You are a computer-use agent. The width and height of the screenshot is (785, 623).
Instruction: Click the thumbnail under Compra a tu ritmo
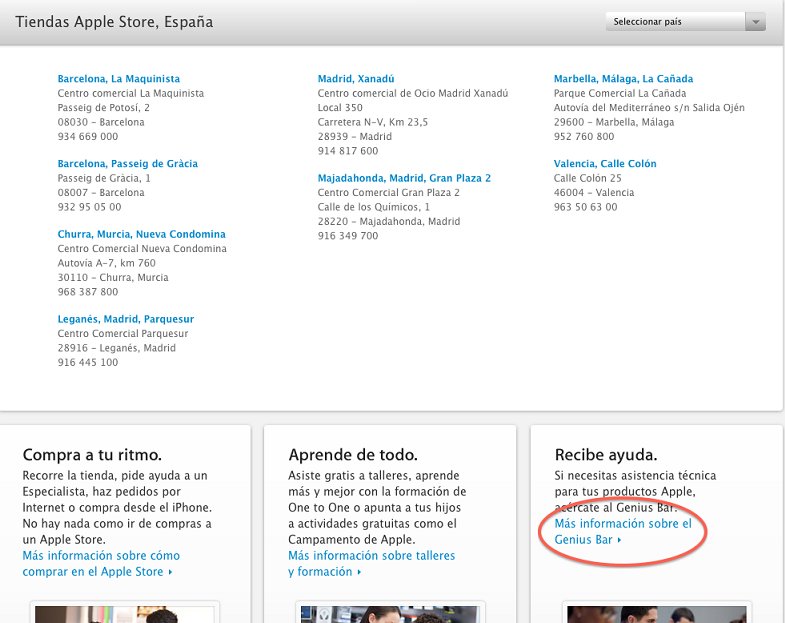tap(124, 613)
